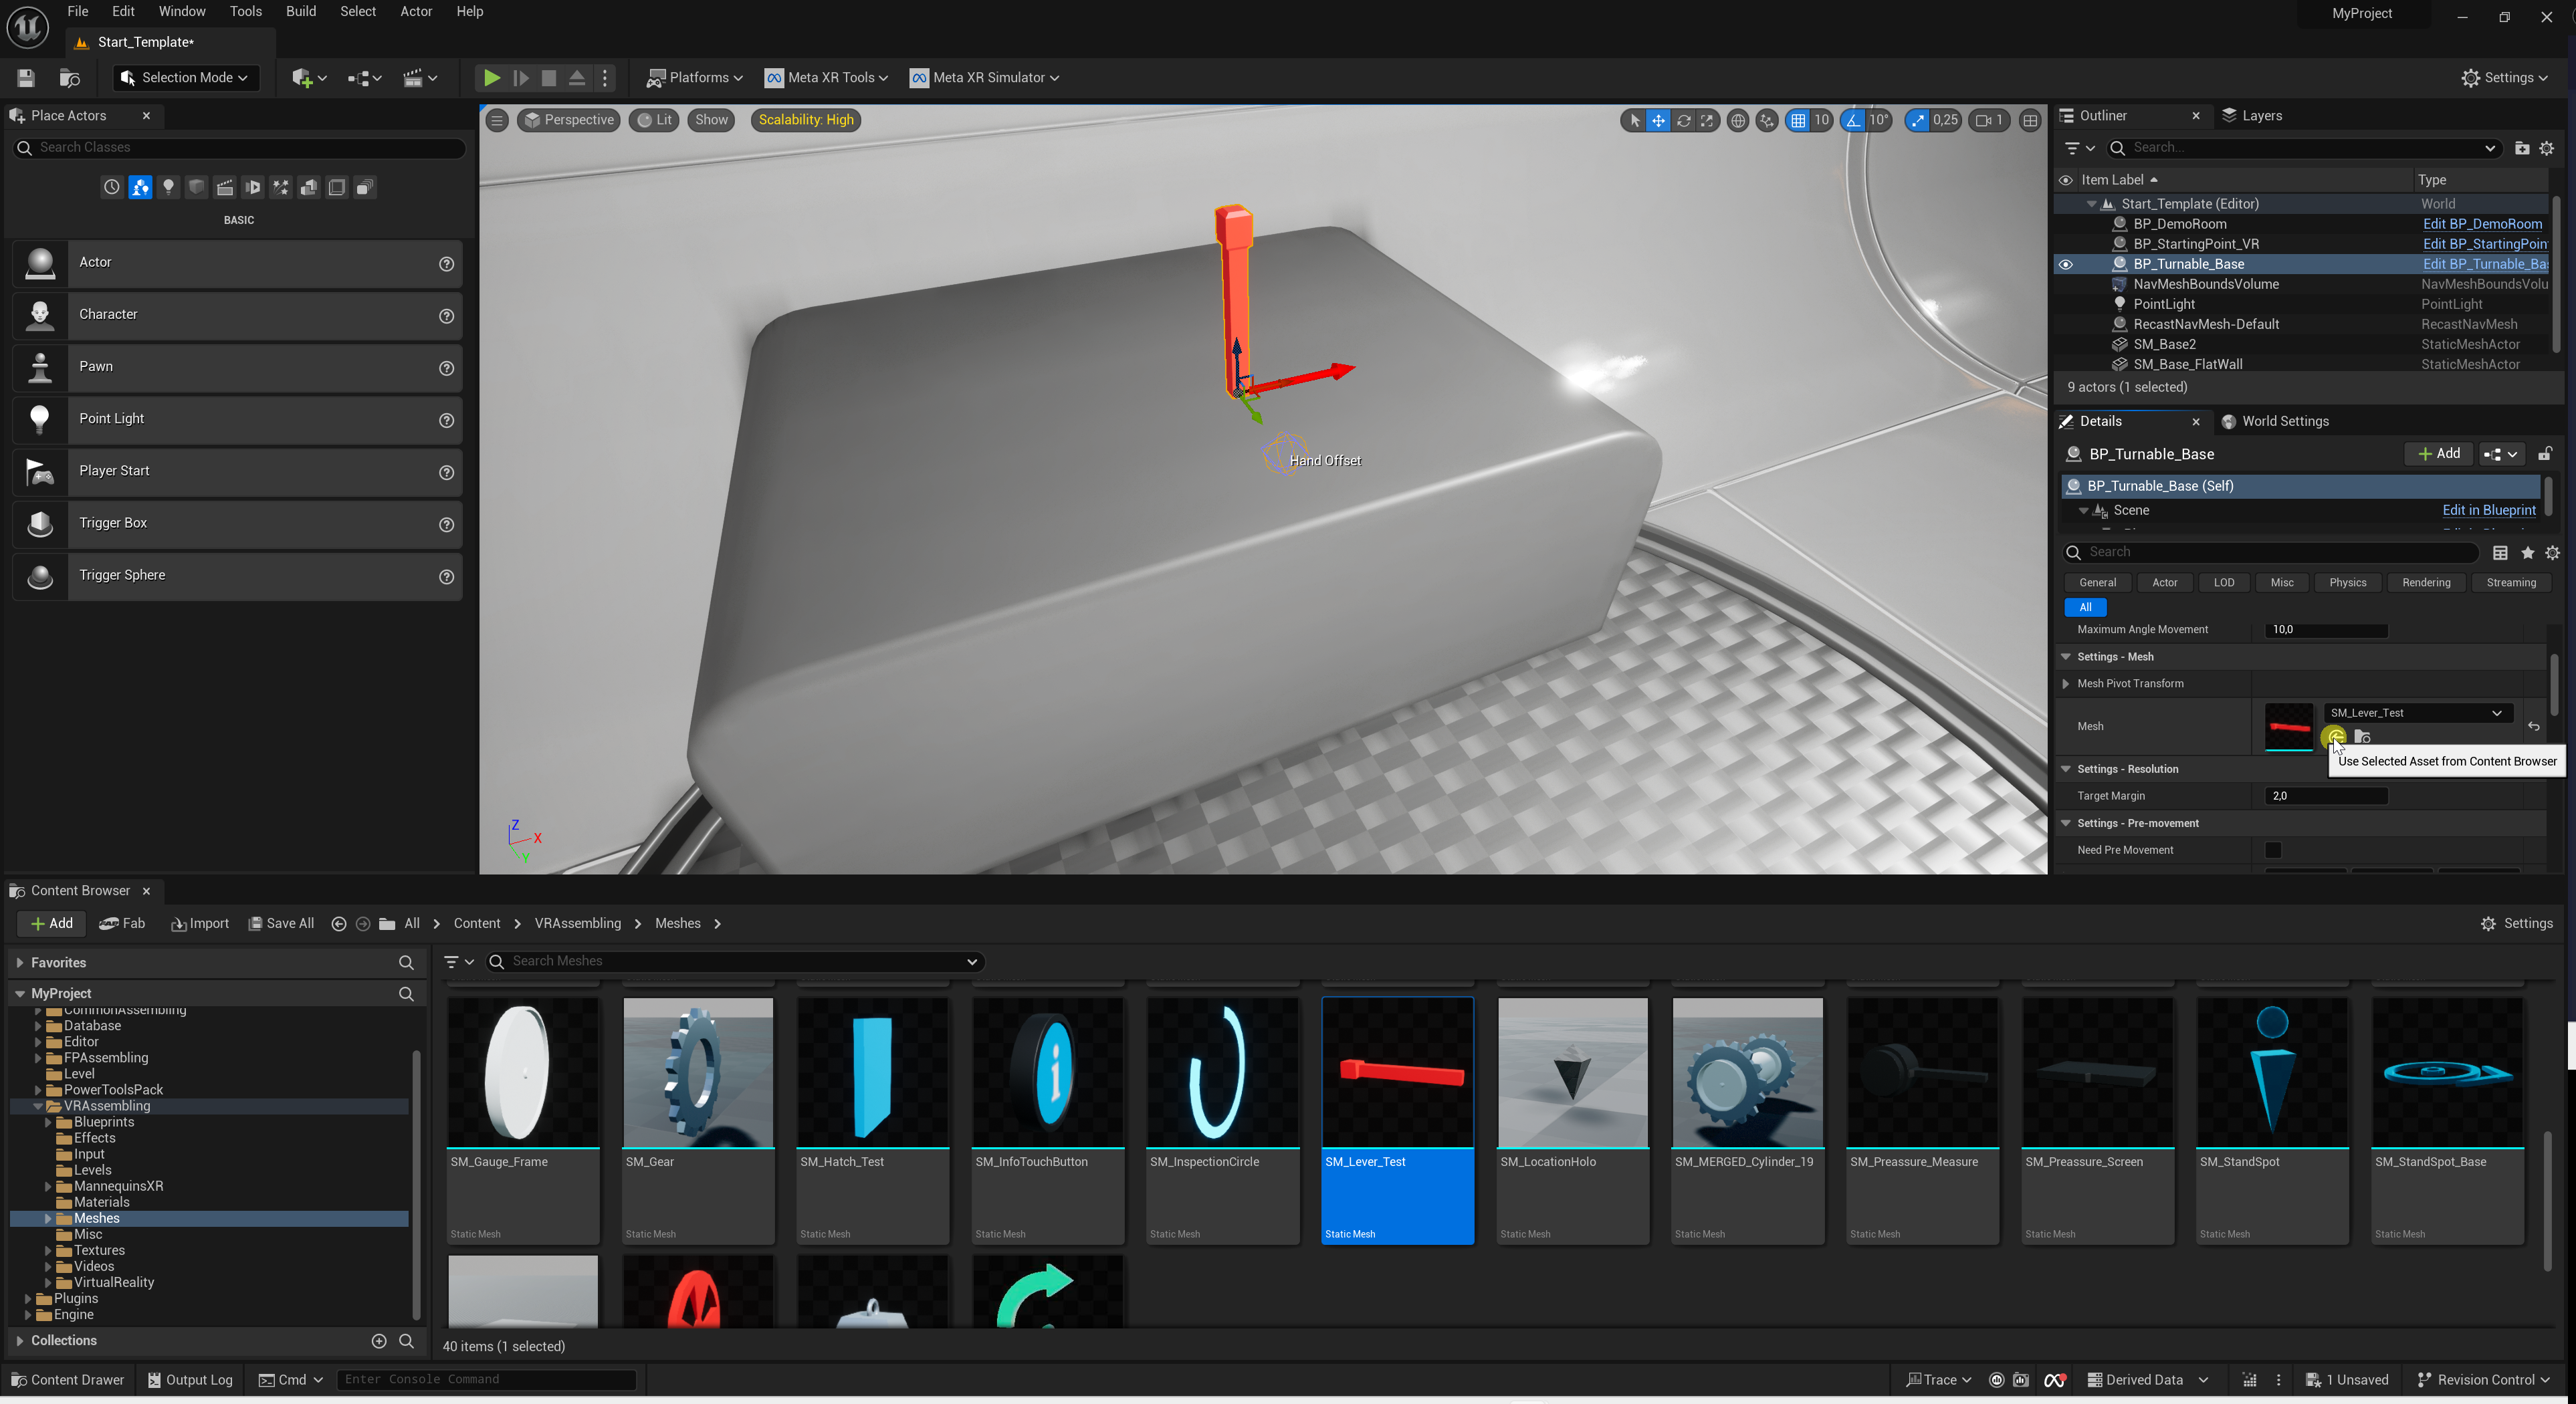Open the viewport layout options
The height and width of the screenshot is (1404, 2576).
(2029, 120)
